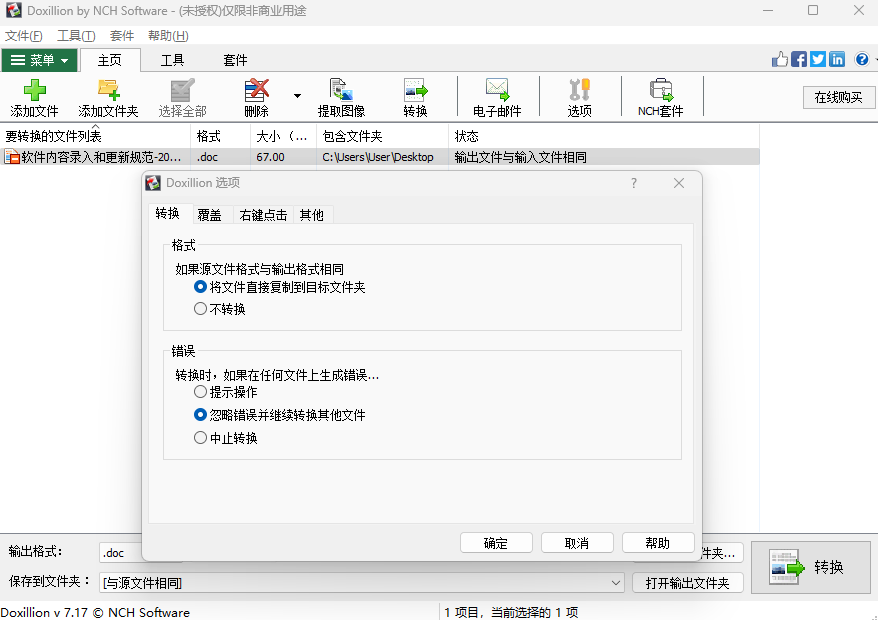Image resolution: width=878 pixels, height=620 pixels.
Task: Switch to the 其他 tab in dialog
Action: pos(312,215)
